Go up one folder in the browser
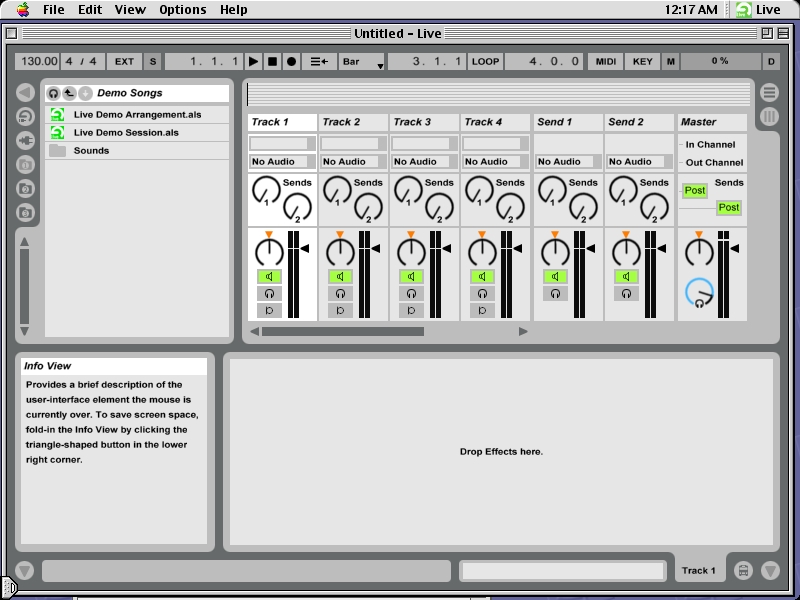Viewport: 800px width, 600px height. [x=69, y=93]
